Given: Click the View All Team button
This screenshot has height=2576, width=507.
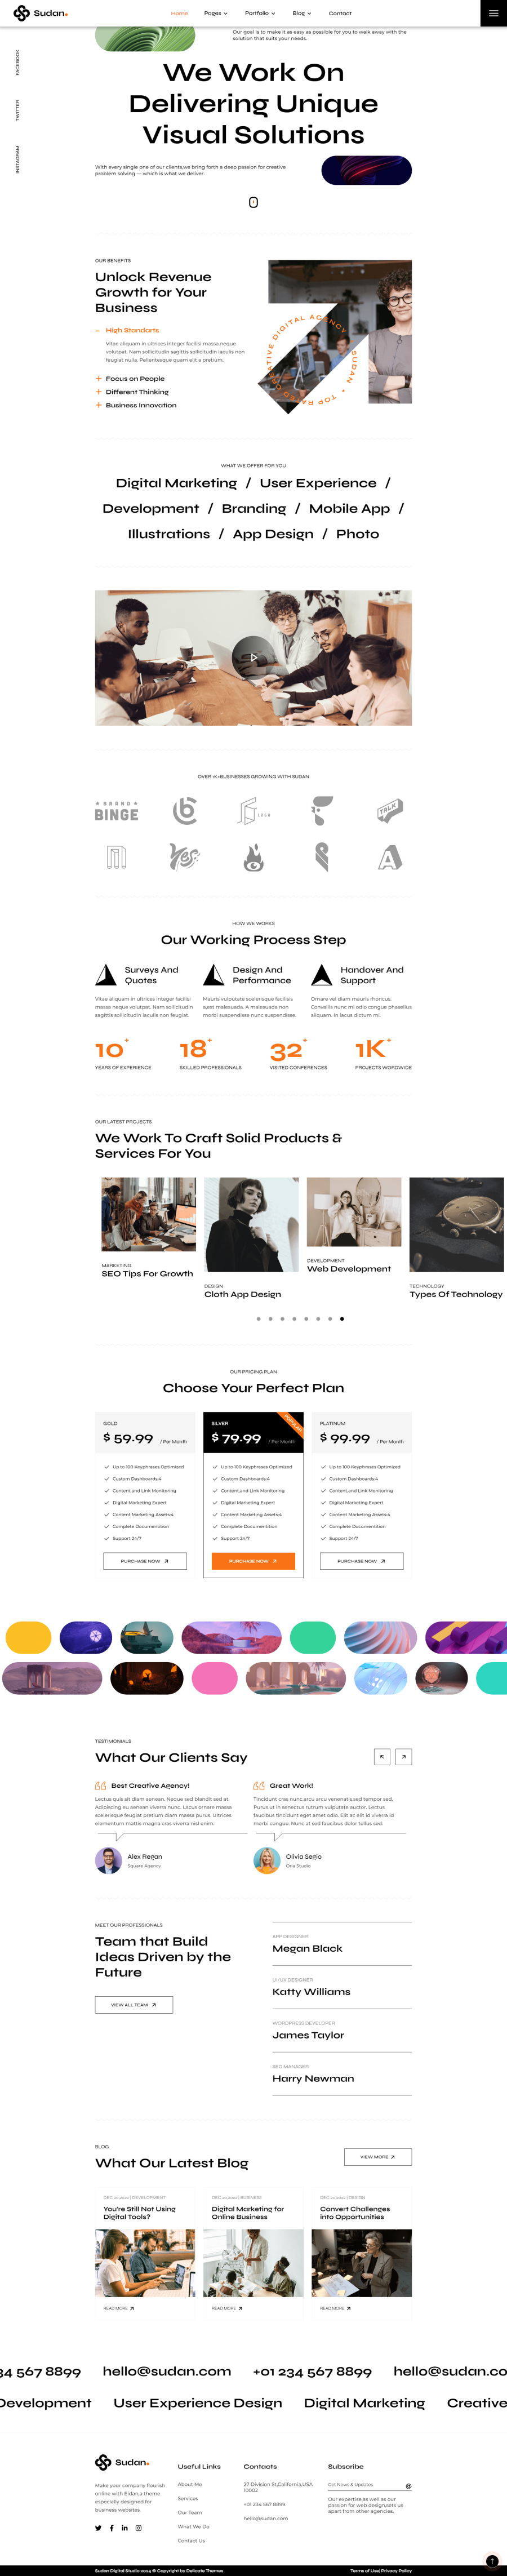Looking at the screenshot, I should [x=134, y=2004].
